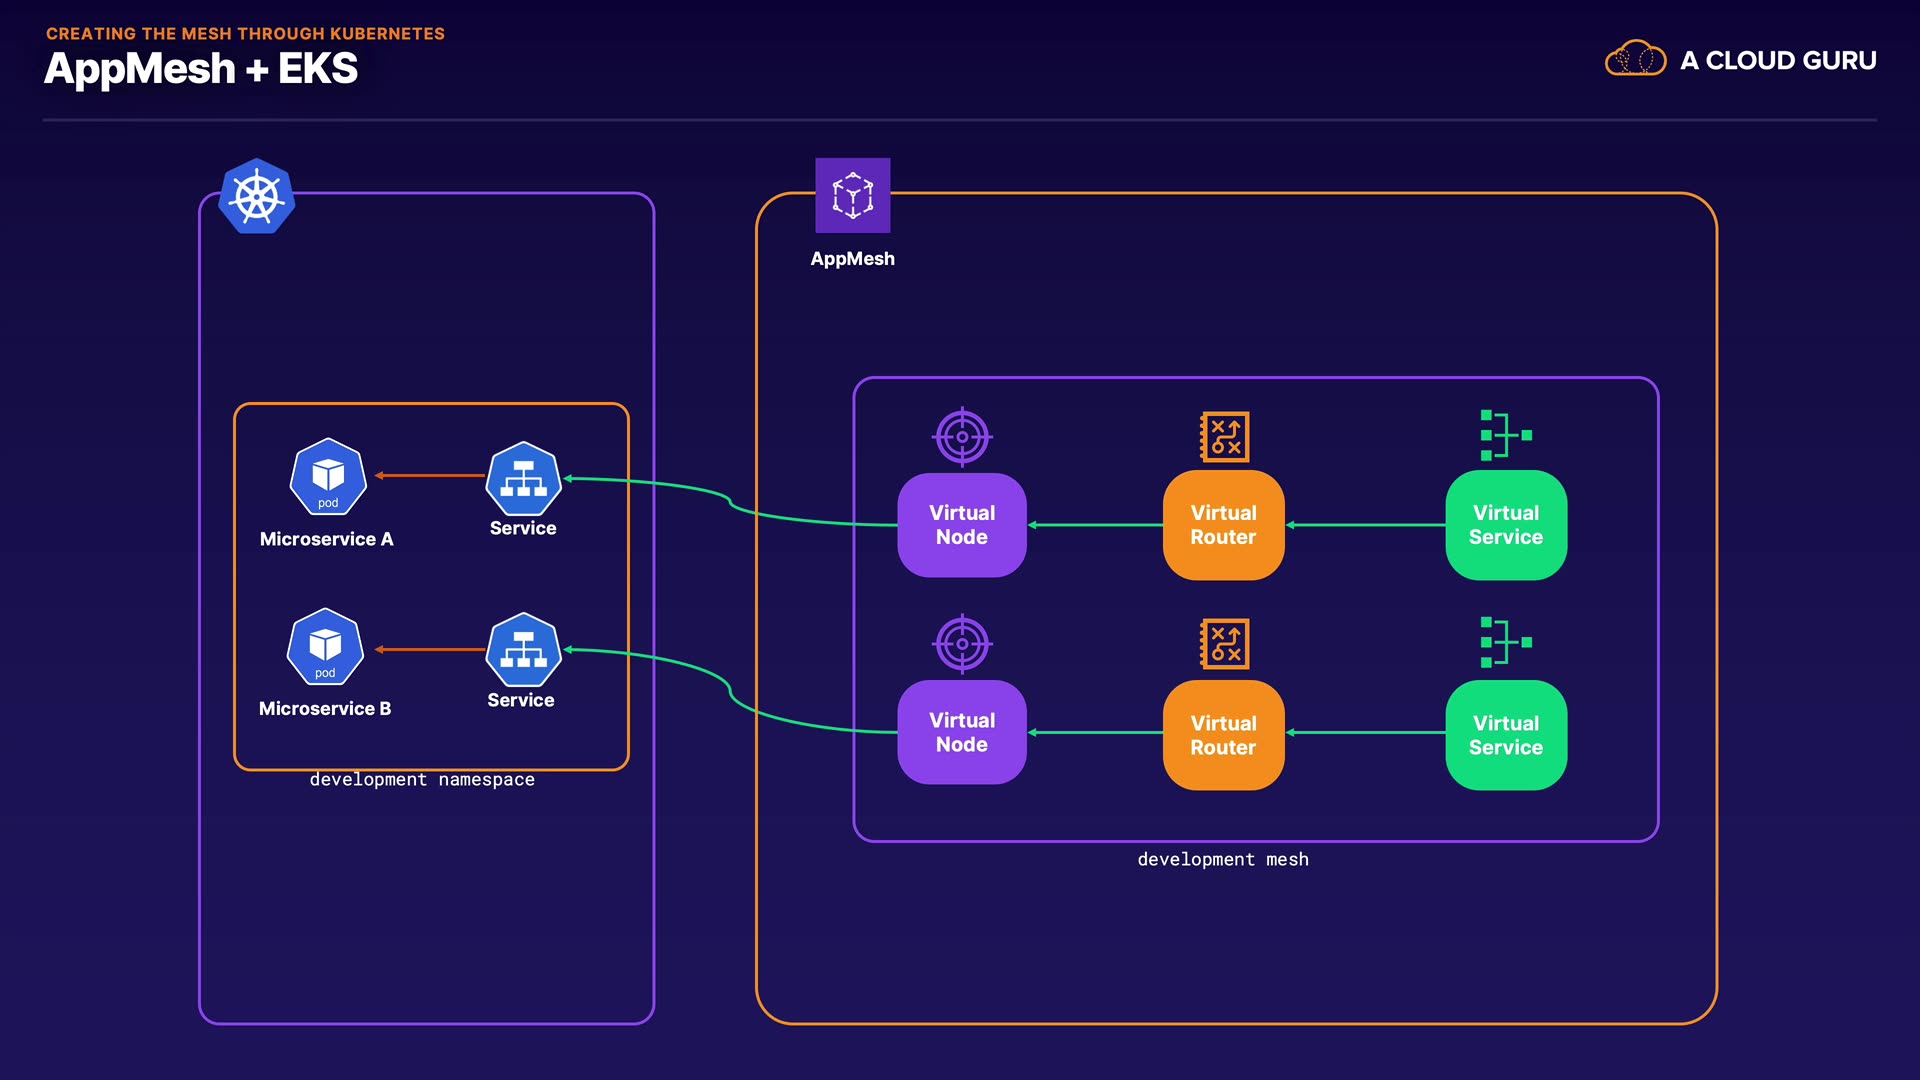Click Service icon beside Microservice B
Viewport: 1920px width, 1080px height.
pyautogui.click(x=523, y=649)
